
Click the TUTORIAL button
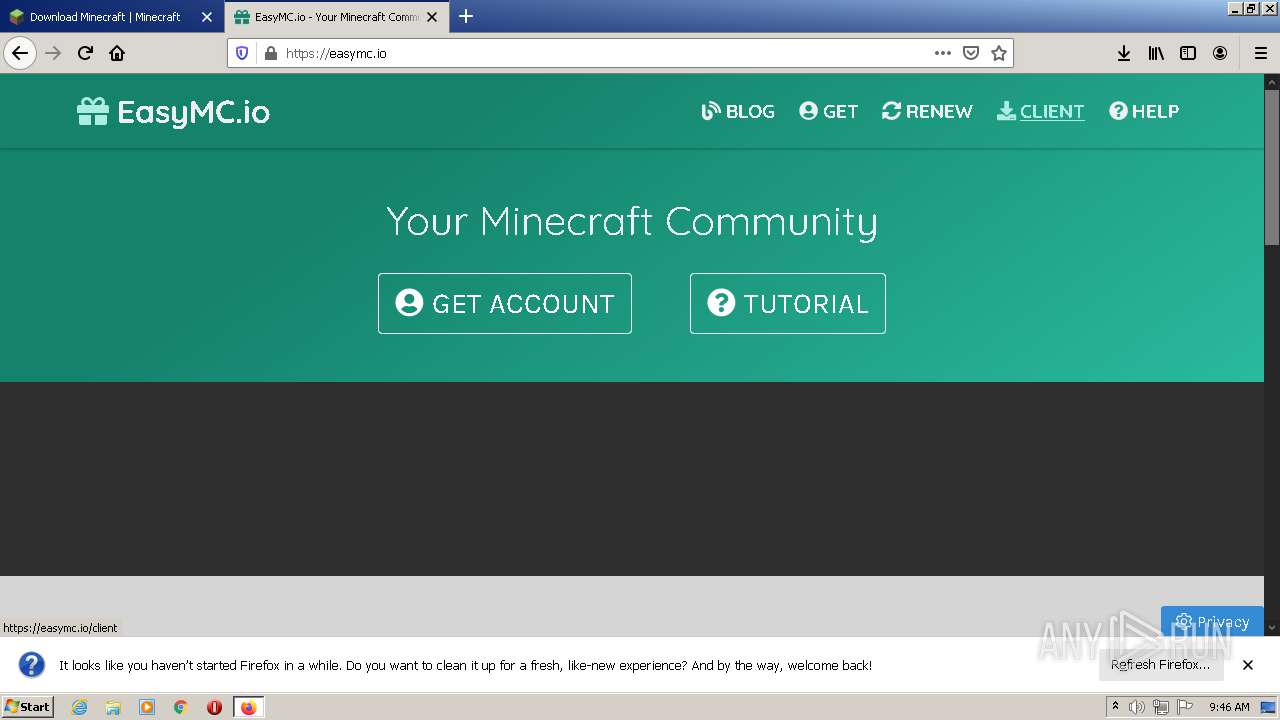788,303
